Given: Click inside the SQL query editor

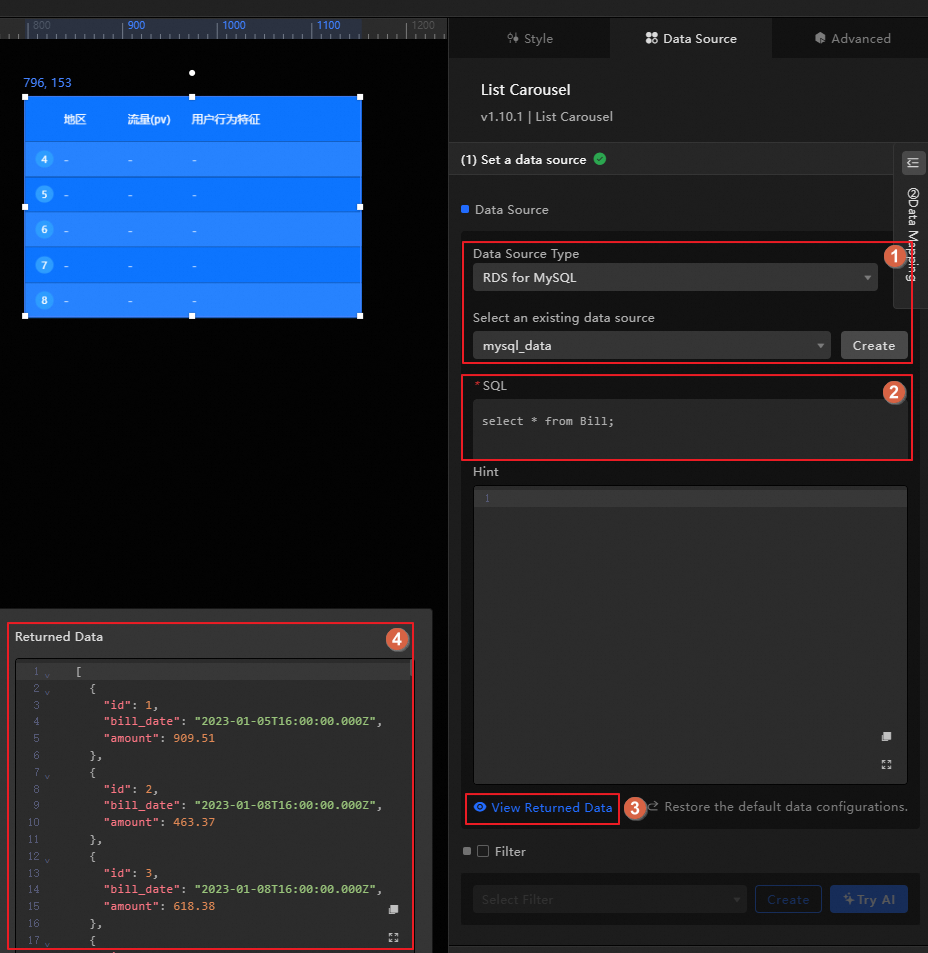Looking at the screenshot, I should (690, 428).
